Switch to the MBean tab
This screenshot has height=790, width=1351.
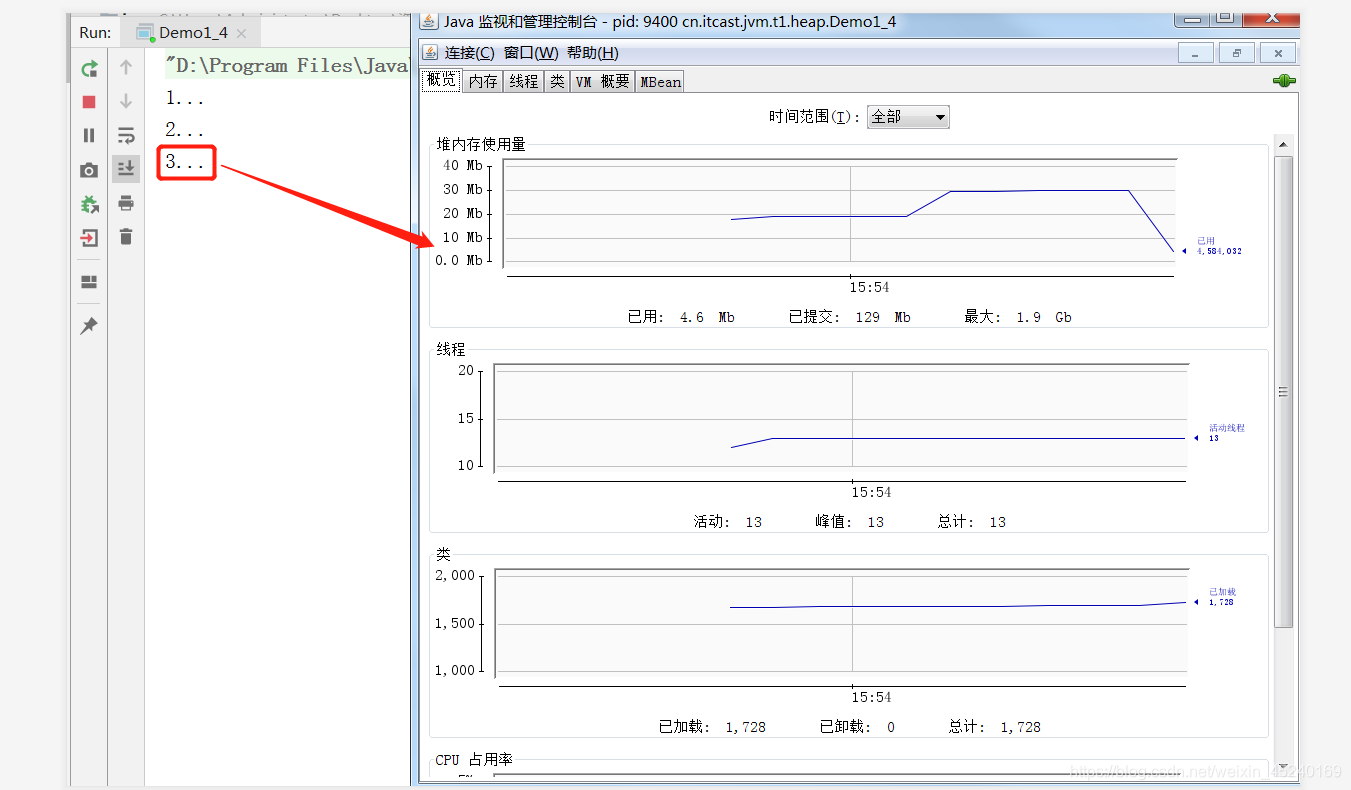point(661,82)
